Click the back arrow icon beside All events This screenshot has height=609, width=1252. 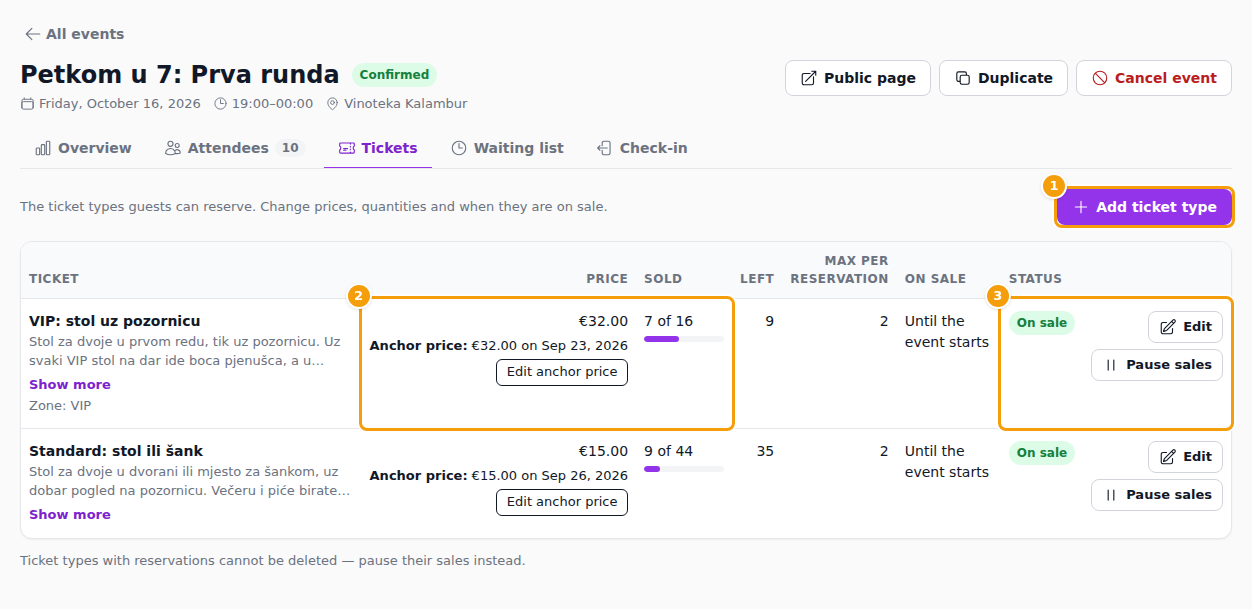[x=33, y=34]
